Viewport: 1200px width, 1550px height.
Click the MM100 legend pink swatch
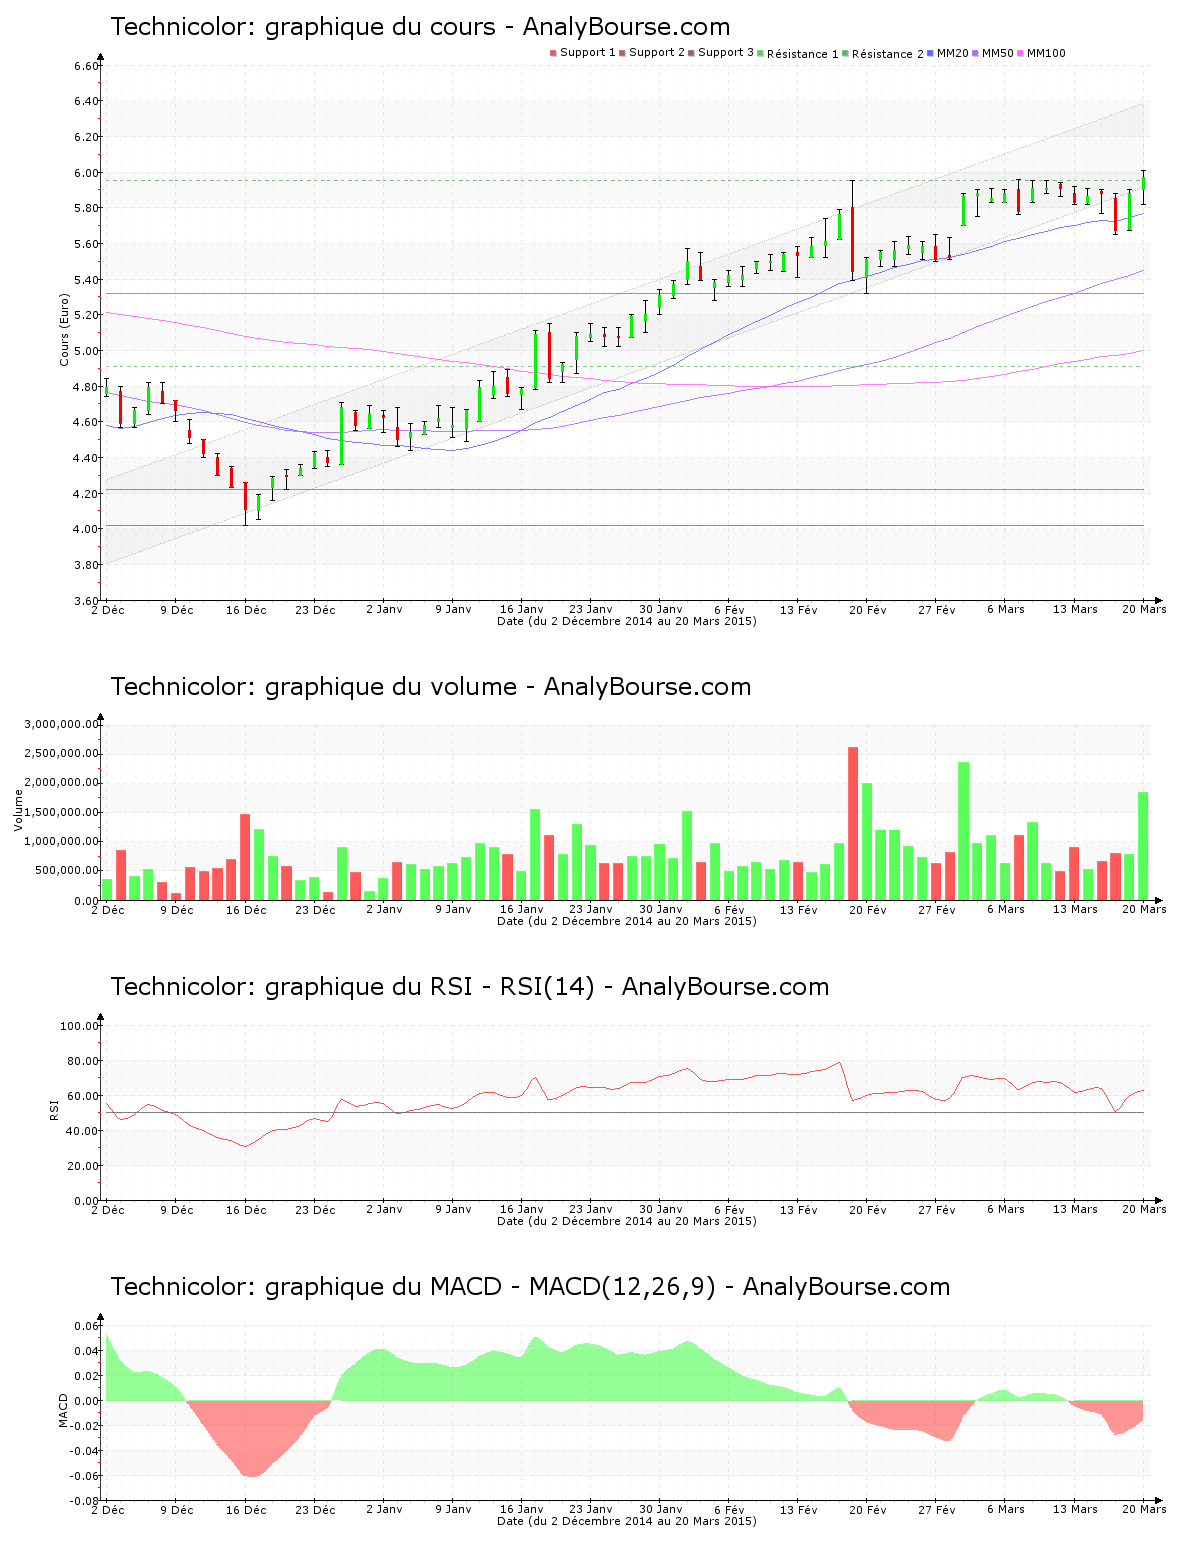tap(1021, 53)
